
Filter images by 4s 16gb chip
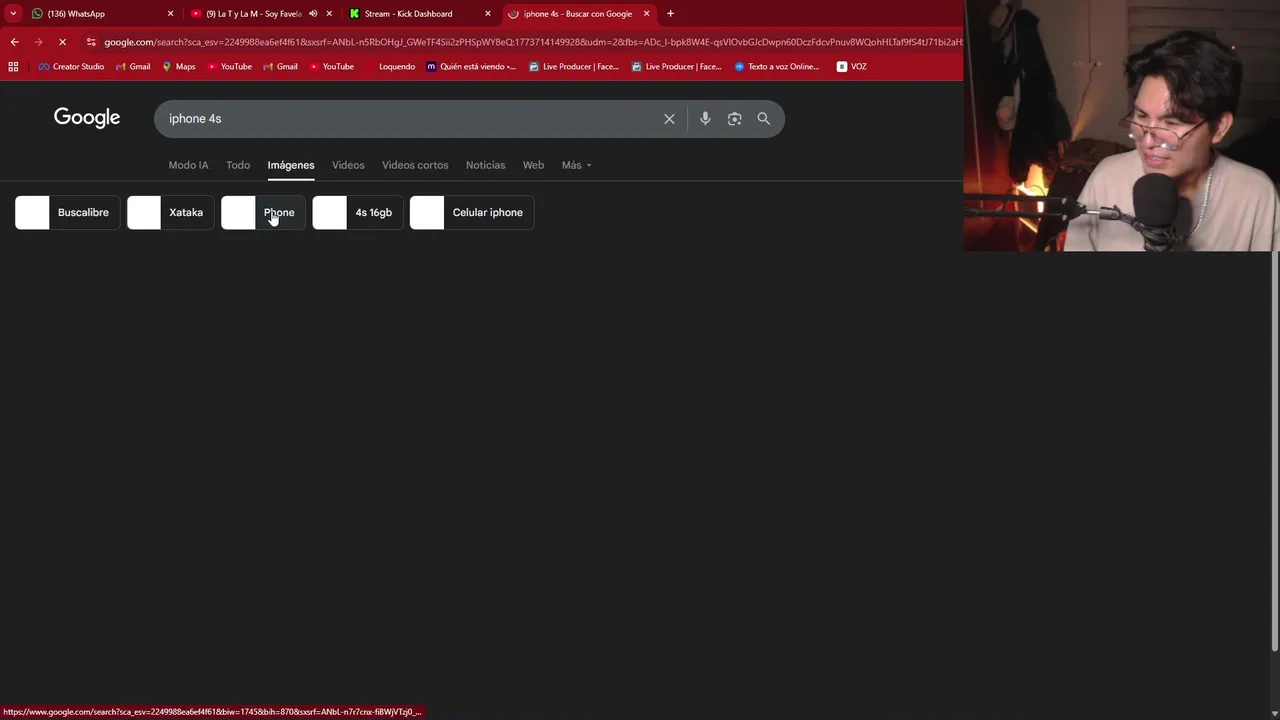357,212
